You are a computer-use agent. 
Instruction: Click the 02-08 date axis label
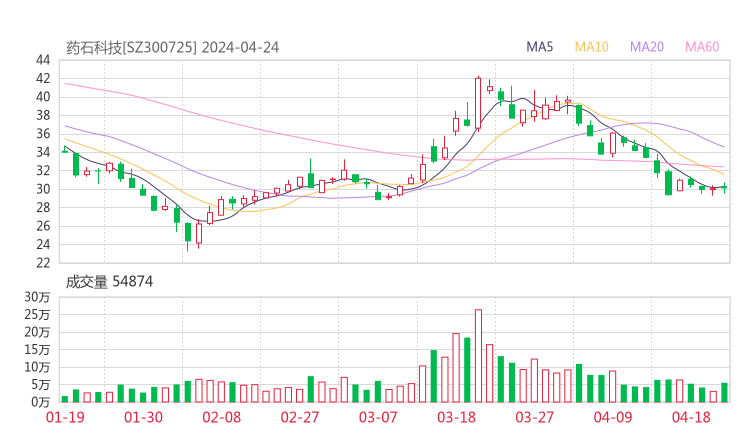(221, 417)
